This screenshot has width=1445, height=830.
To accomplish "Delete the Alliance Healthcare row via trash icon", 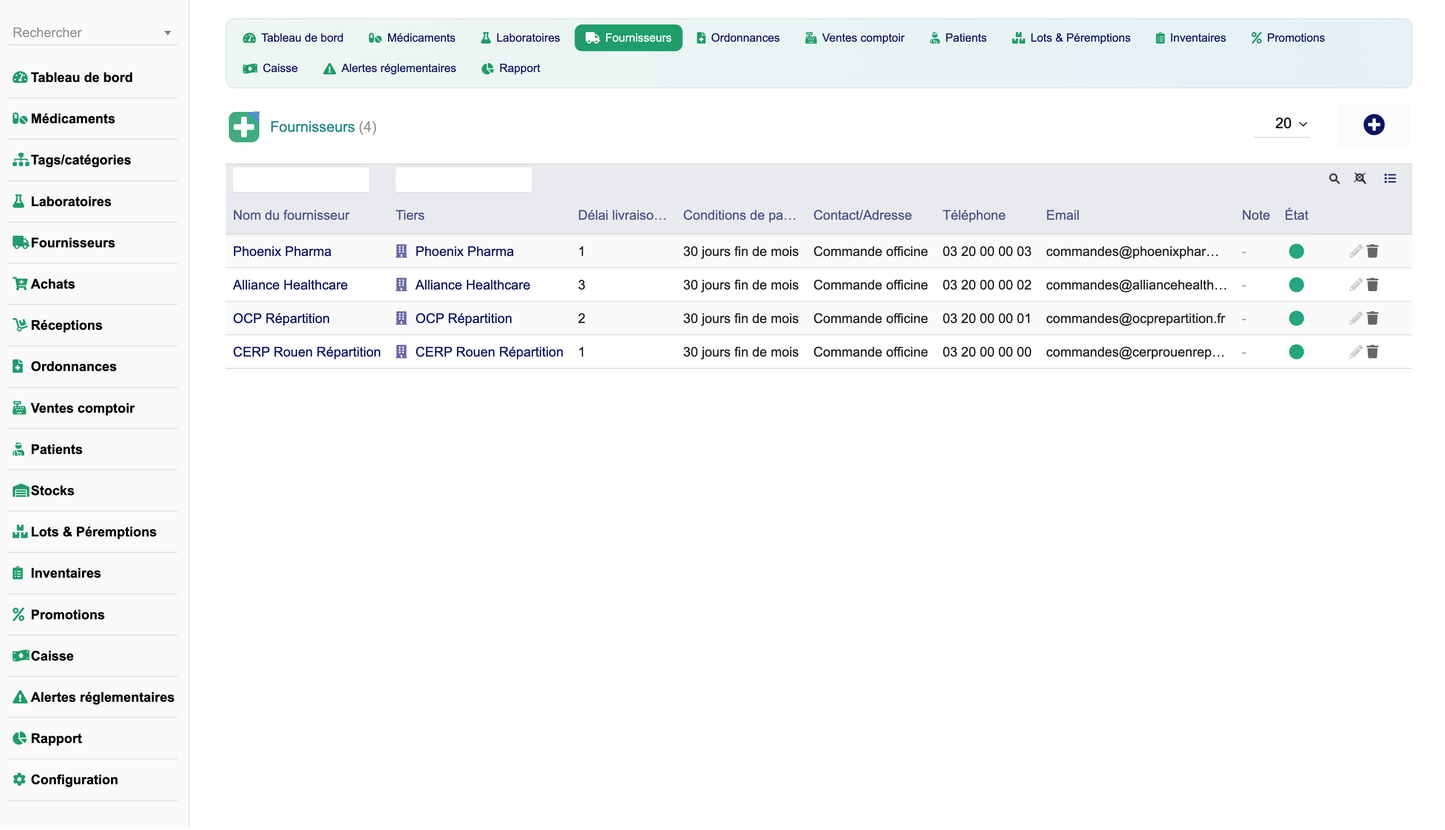I will click(1373, 285).
